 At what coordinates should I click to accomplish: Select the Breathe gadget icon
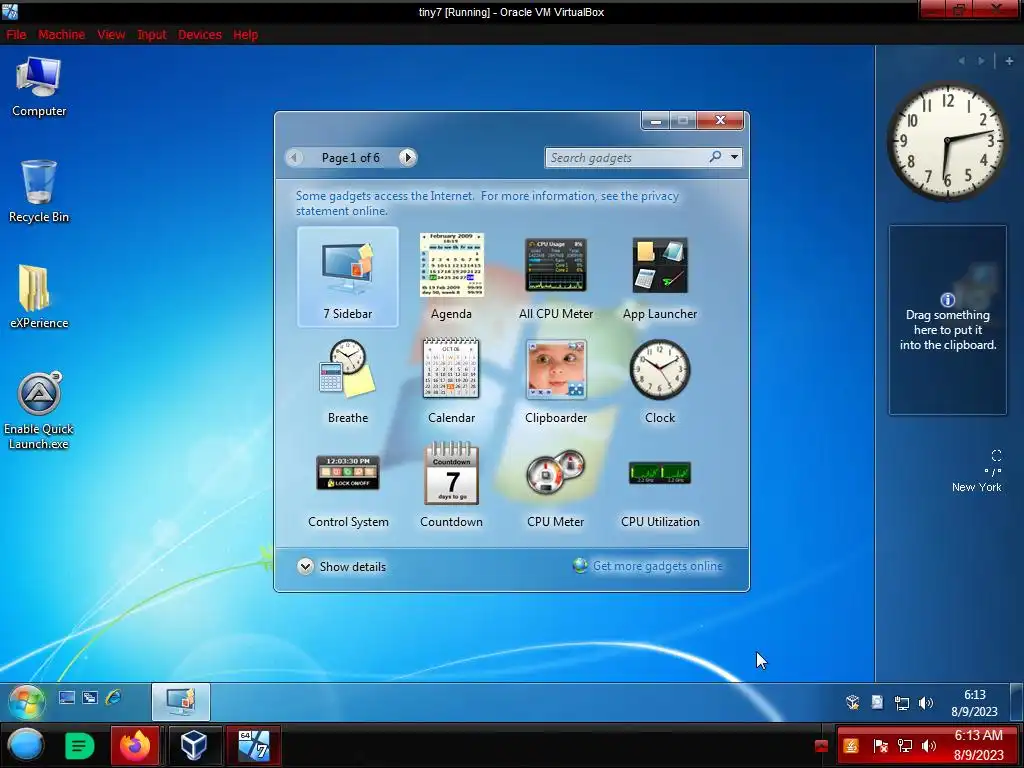(x=347, y=369)
